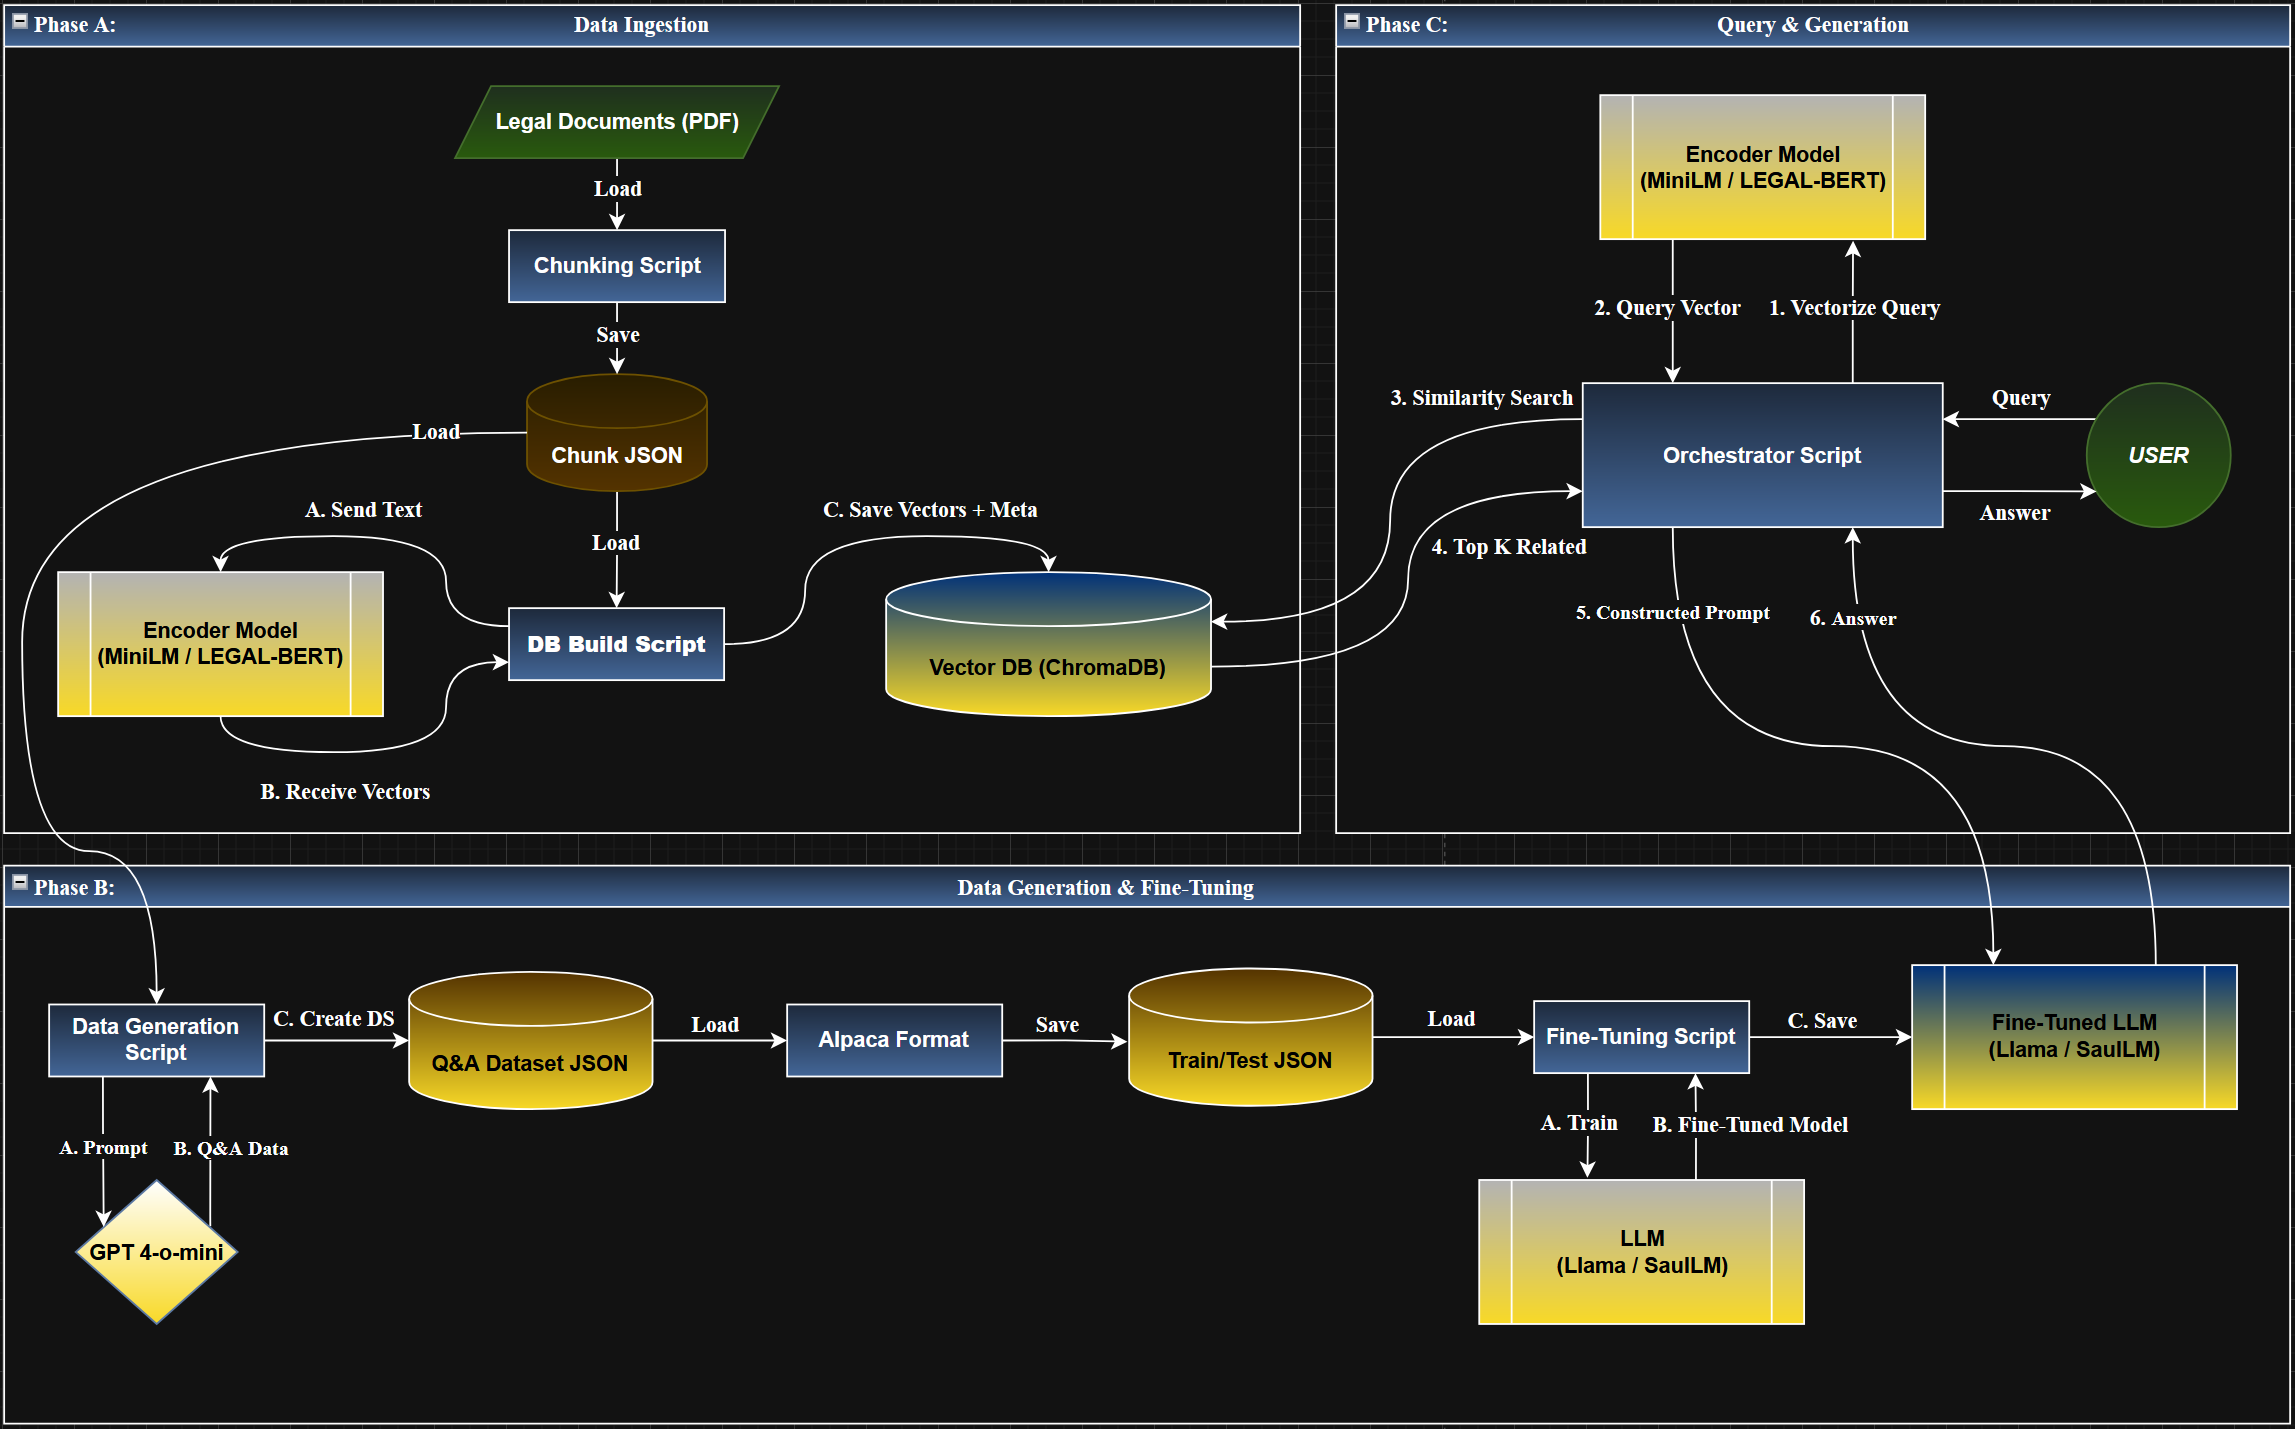Click the 'B. Q&A Data' edge label
The height and width of the screenshot is (1429, 2295).
pos(231,1149)
